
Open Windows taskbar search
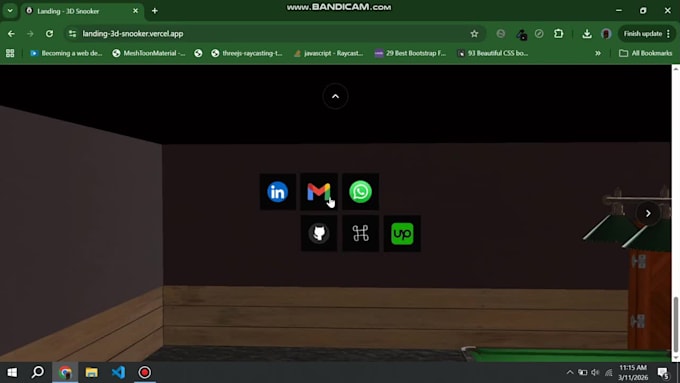point(38,372)
